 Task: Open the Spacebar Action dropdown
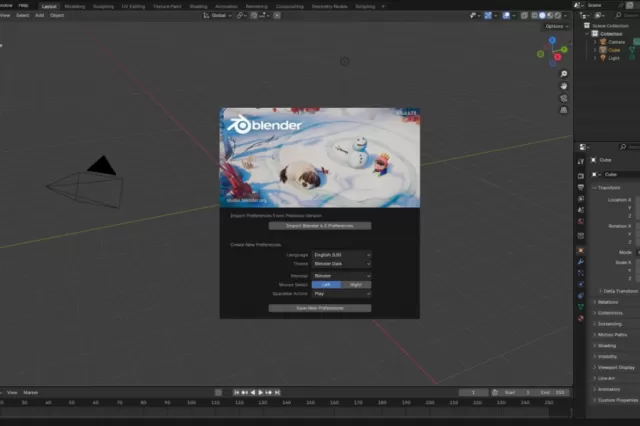point(342,294)
